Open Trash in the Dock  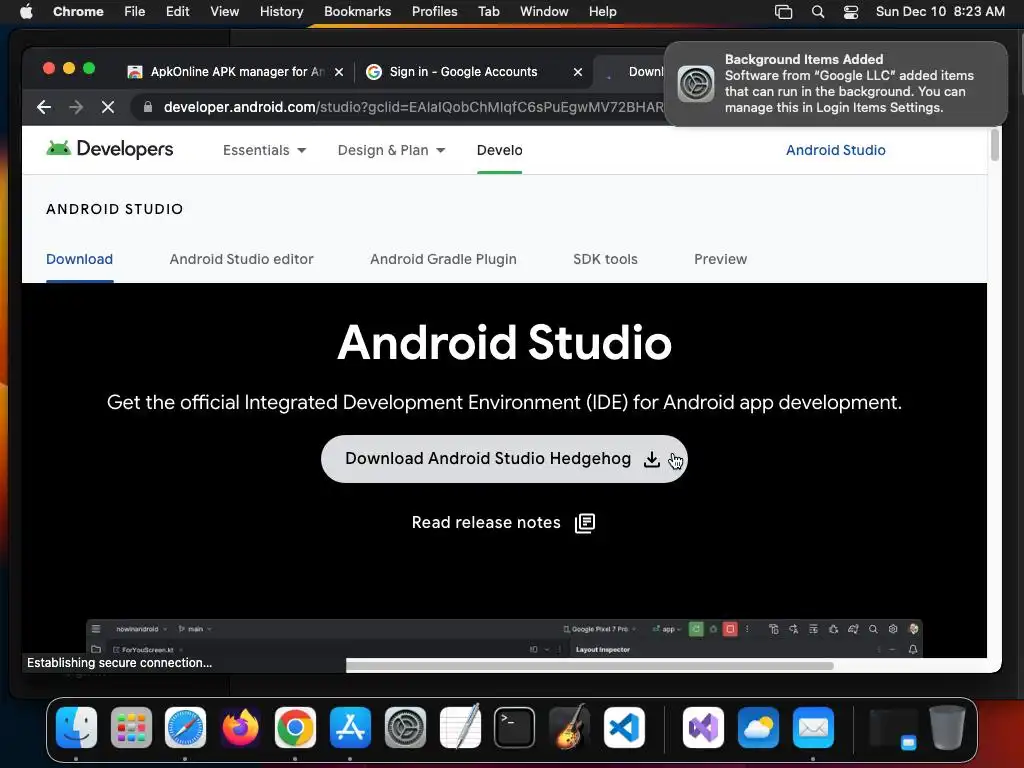click(x=948, y=728)
